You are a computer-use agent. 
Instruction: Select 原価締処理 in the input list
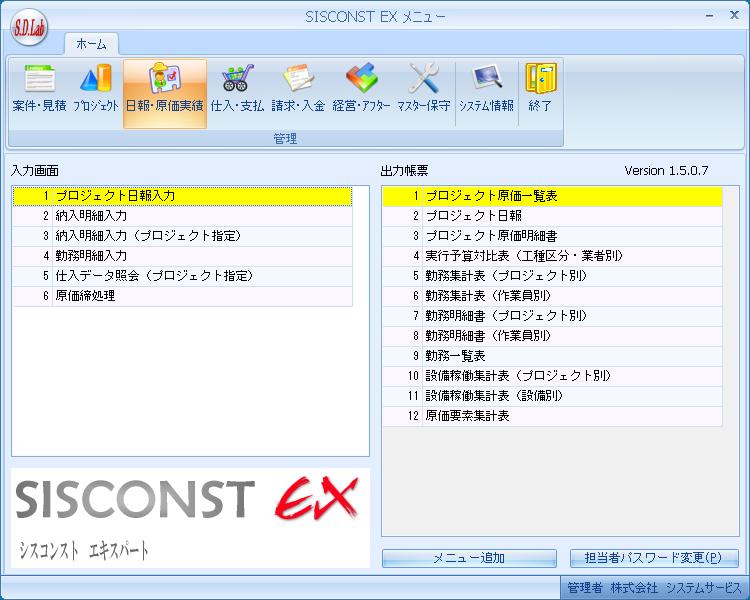[x=183, y=296]
